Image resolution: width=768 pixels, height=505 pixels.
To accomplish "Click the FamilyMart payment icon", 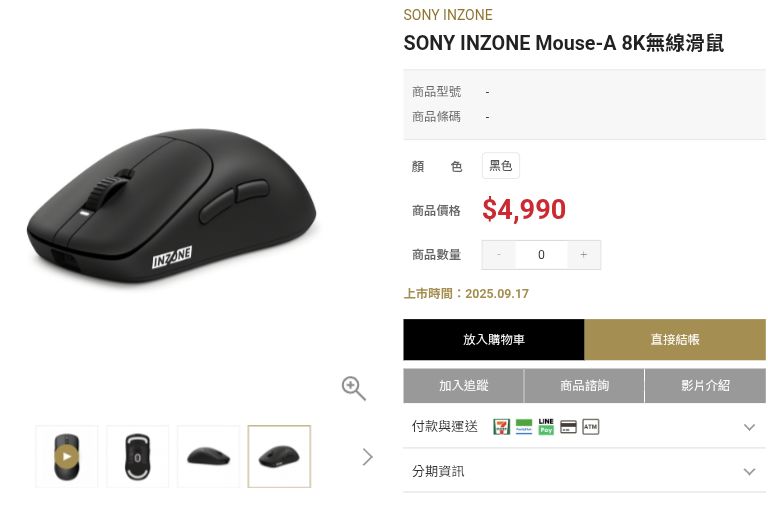I will [x=524, y=427].
